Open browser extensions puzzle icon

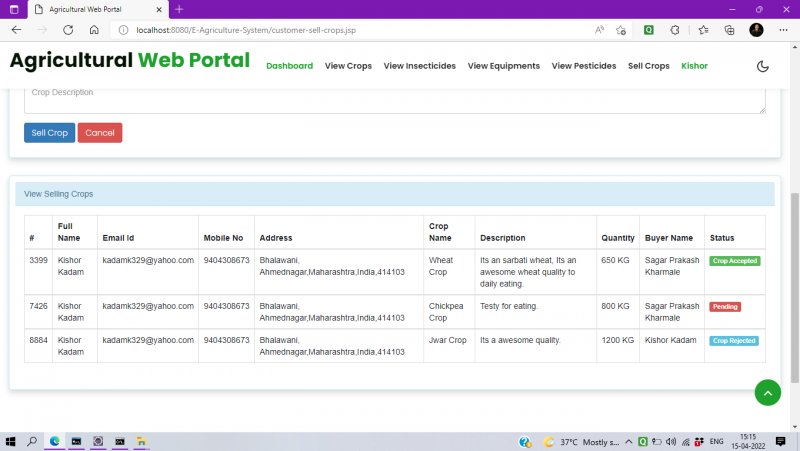tap(675, 30)
